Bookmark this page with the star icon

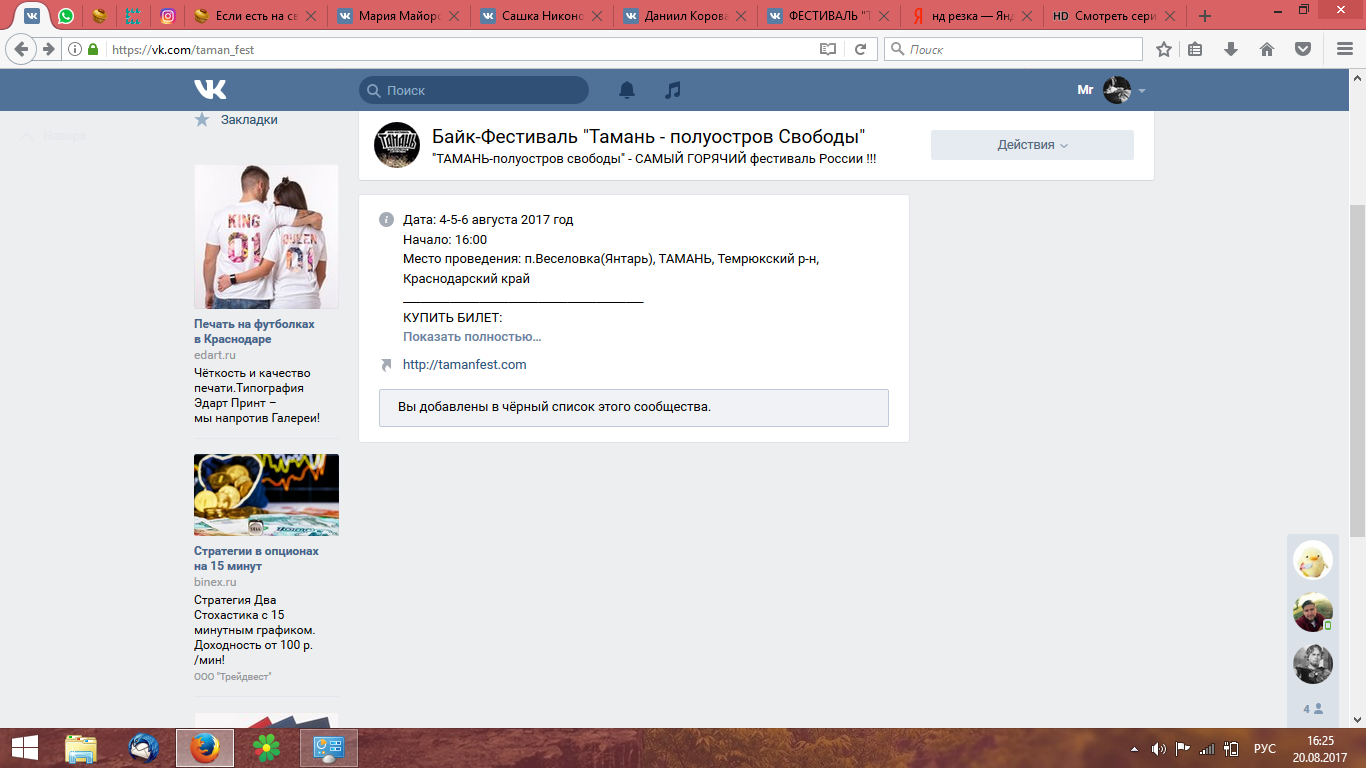(x=1164, y=49)
